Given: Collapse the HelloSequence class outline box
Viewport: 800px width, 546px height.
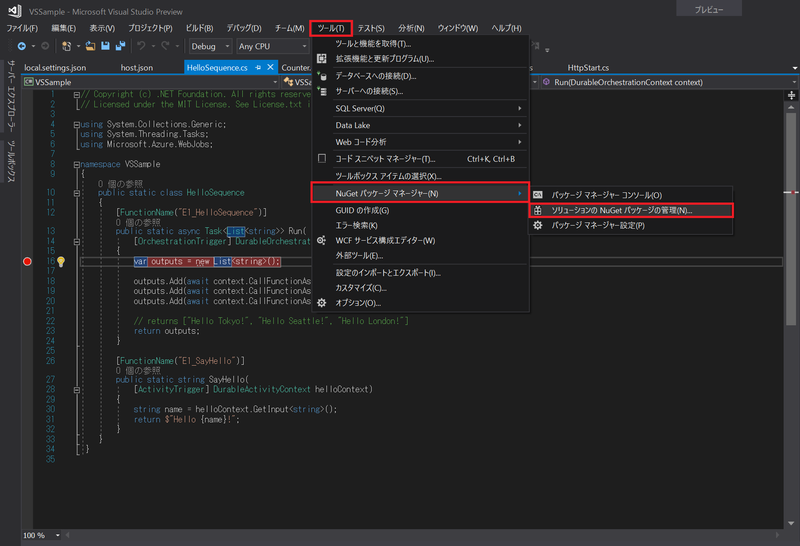Looking at the screenshot, I should point(77,193).
